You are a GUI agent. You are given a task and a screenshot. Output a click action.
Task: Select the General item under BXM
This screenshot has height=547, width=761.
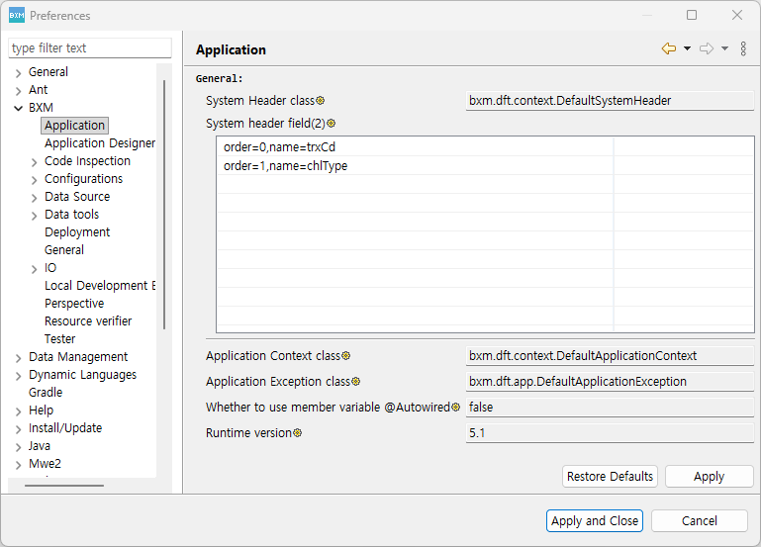(x=64, y=250)
